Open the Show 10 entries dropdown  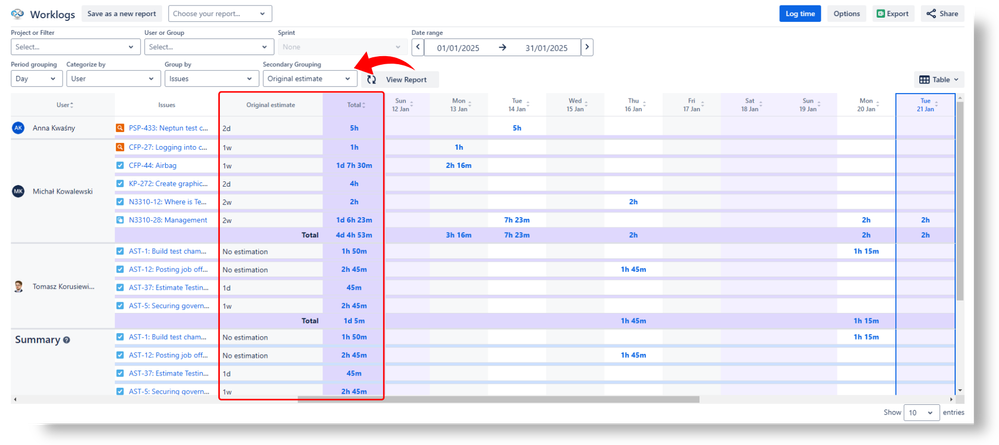[921, 412]
